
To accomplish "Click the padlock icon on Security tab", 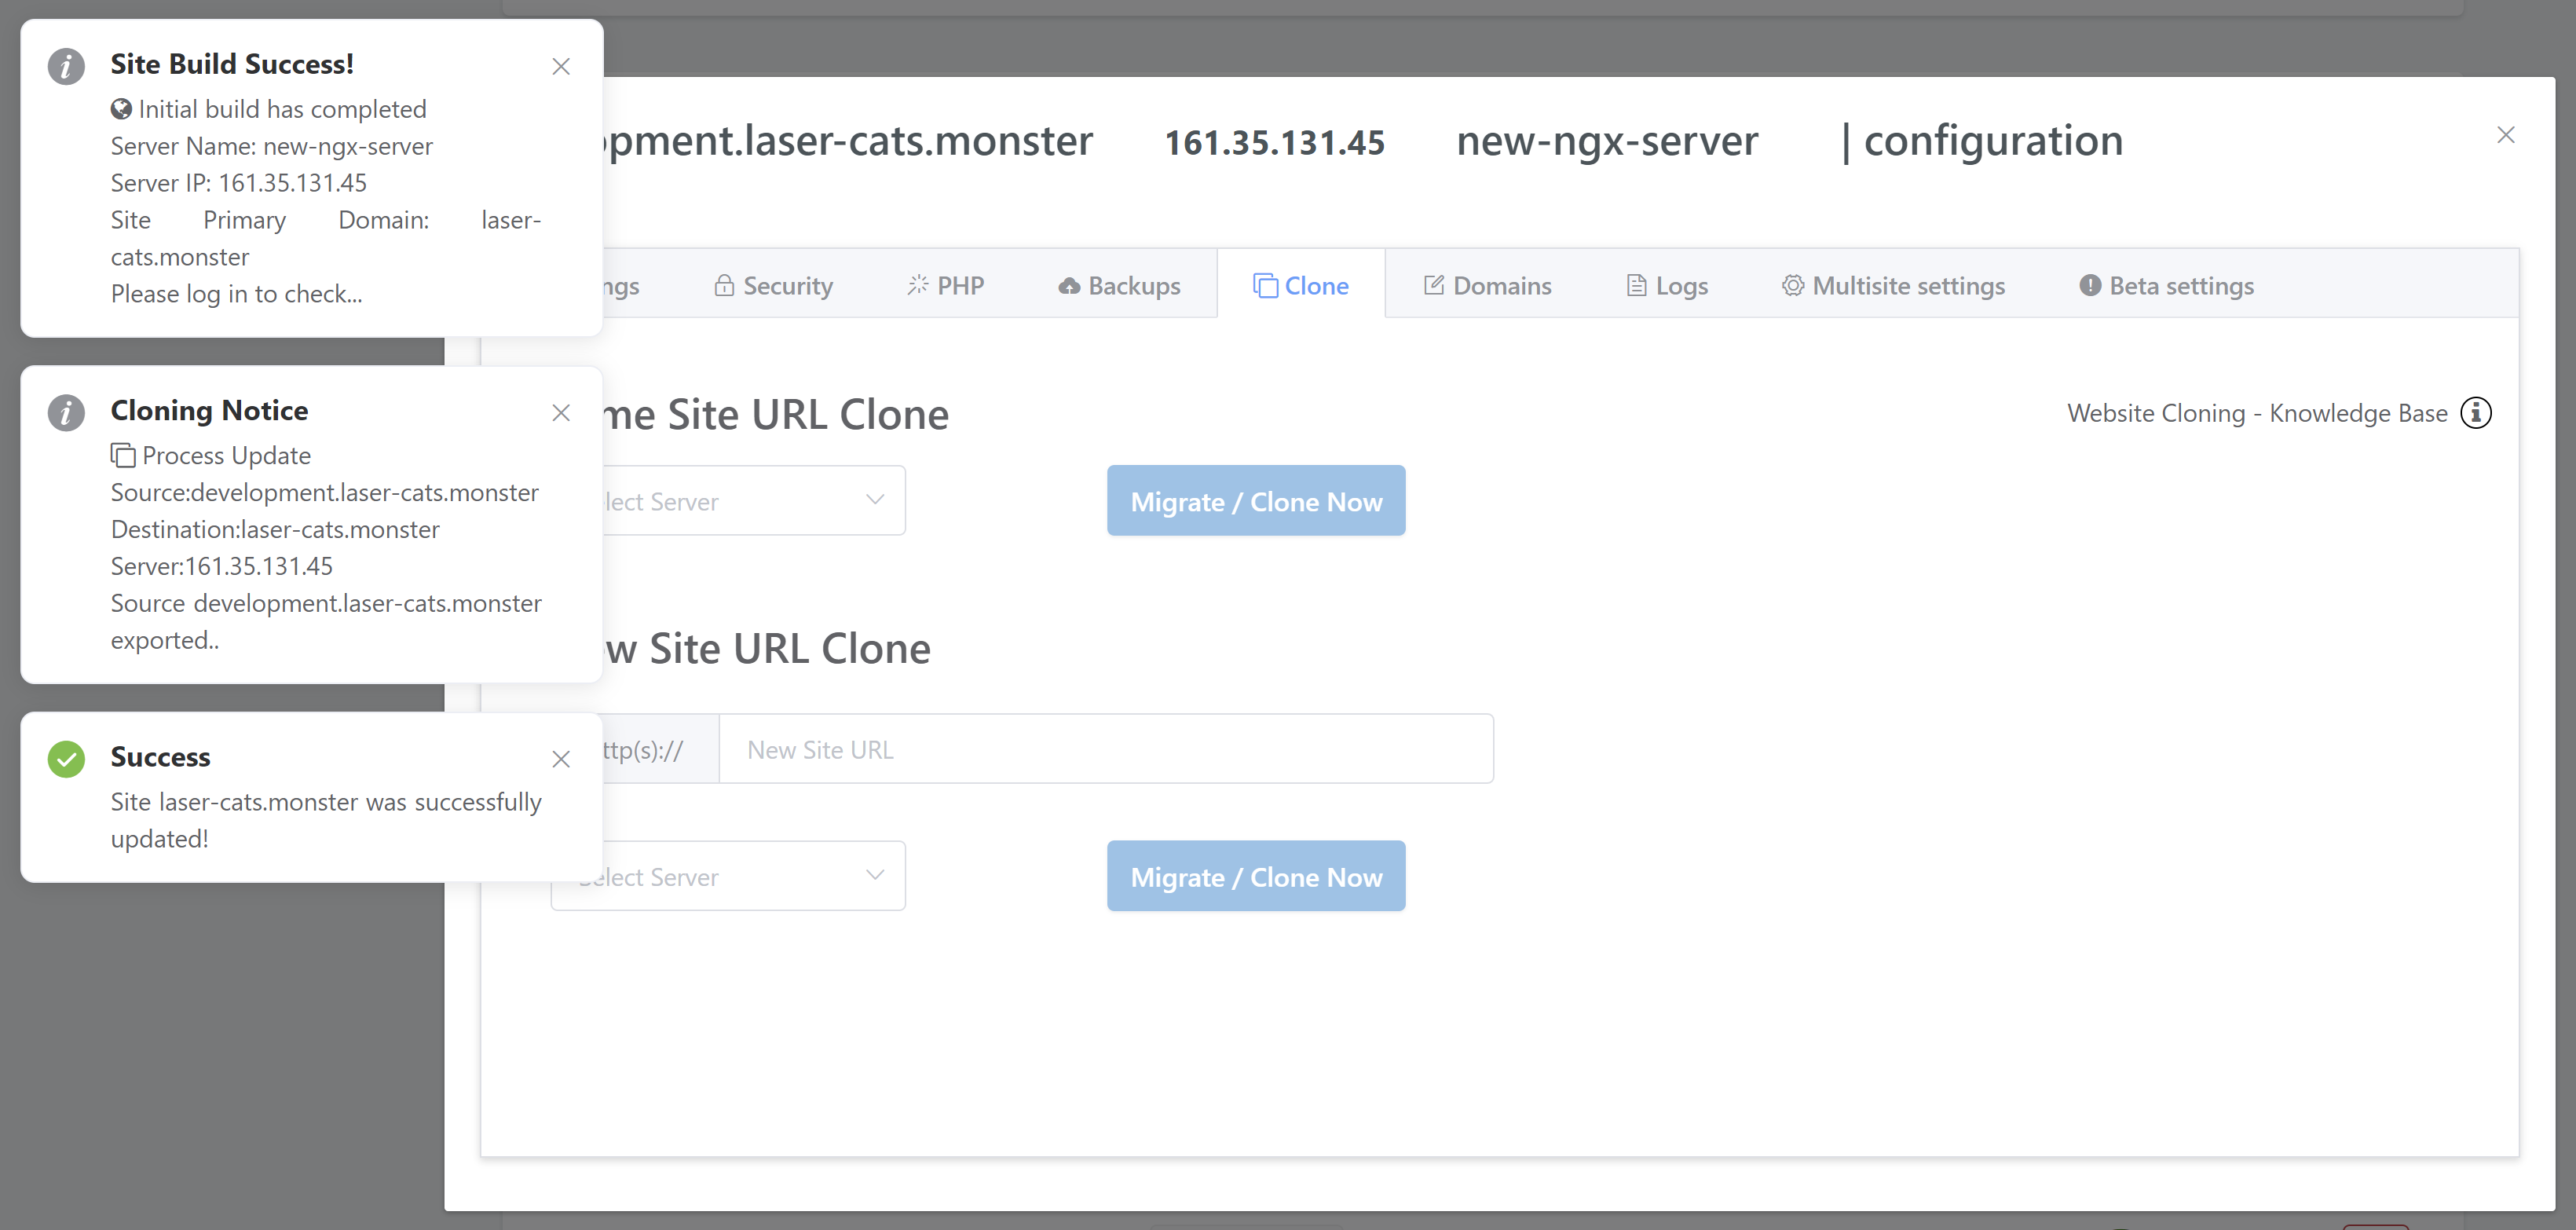I will click(x=724, y=286).
